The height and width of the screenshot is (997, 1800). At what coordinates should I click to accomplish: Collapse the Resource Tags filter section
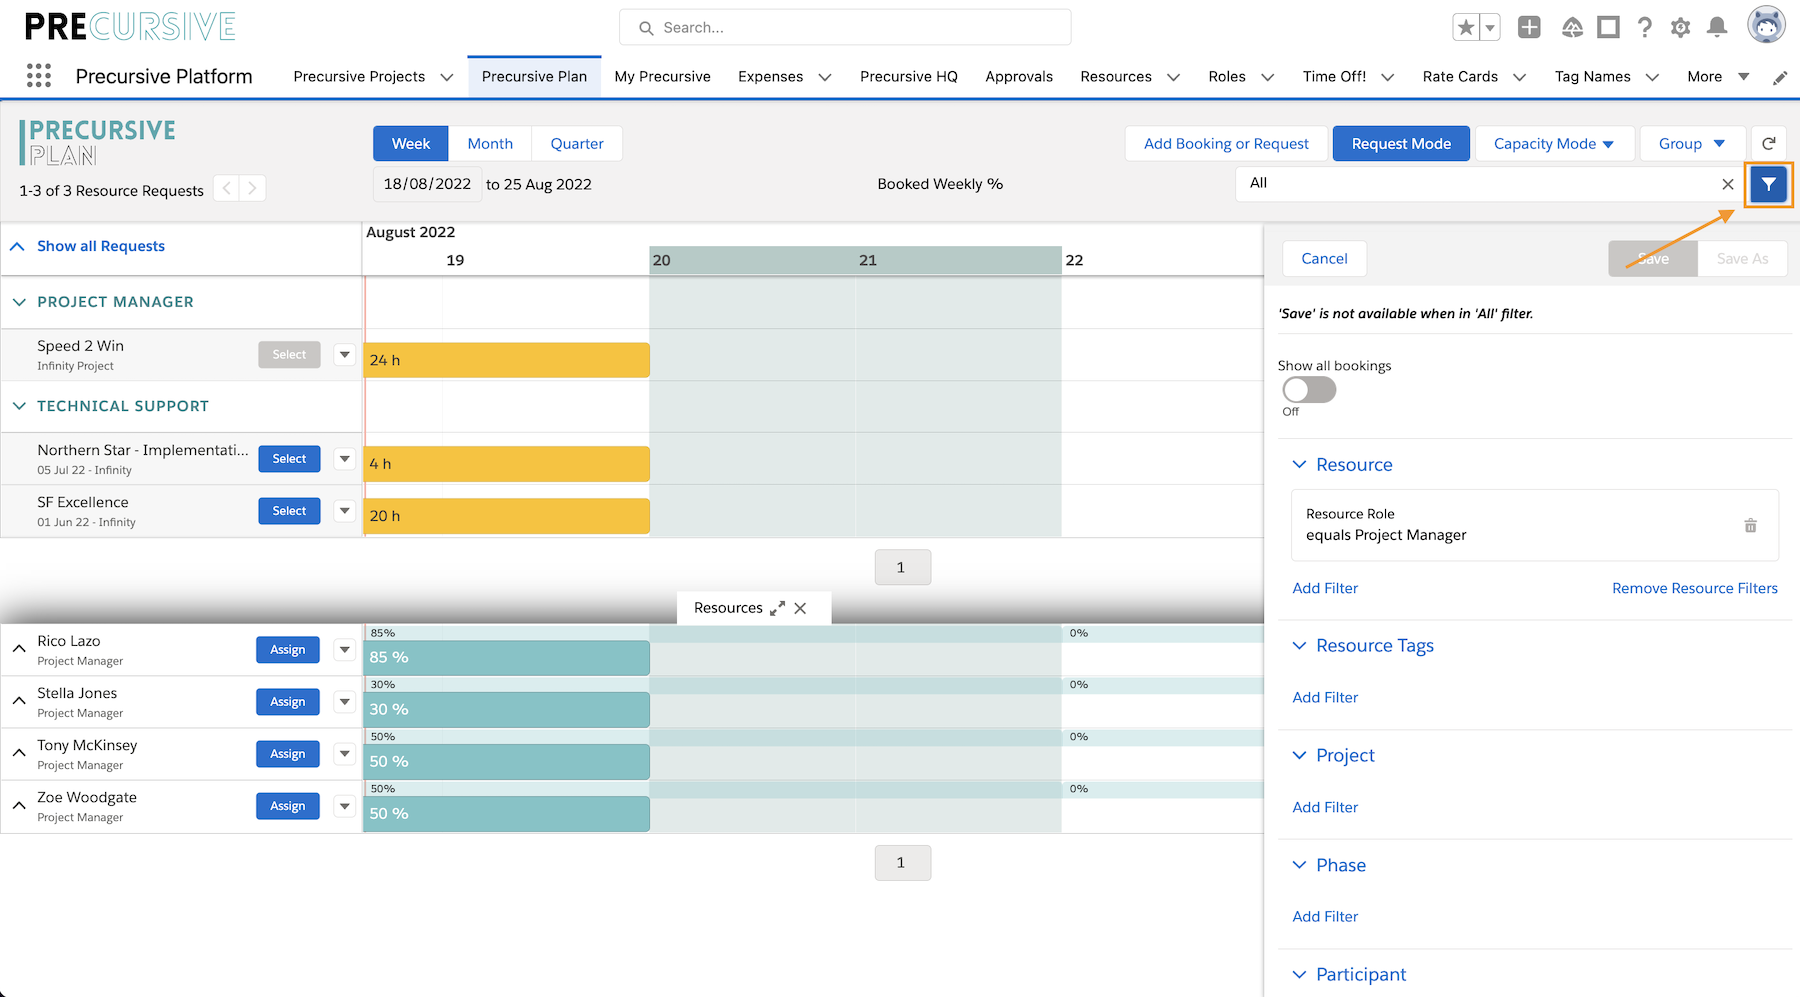coord(1299,646)
